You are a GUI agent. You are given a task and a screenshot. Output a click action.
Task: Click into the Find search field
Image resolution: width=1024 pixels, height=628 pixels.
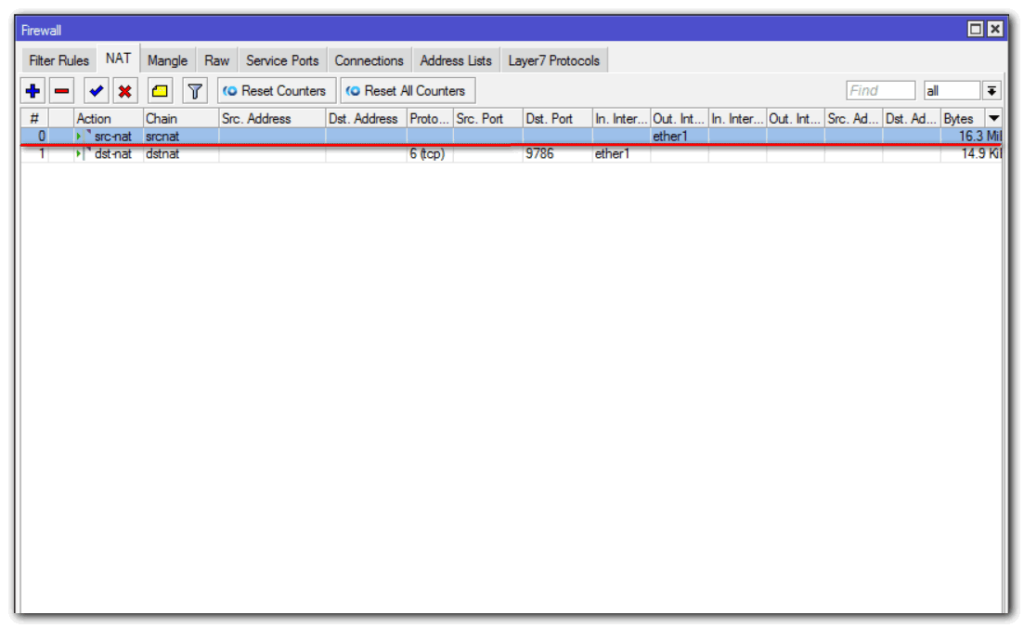coord(880,91)
